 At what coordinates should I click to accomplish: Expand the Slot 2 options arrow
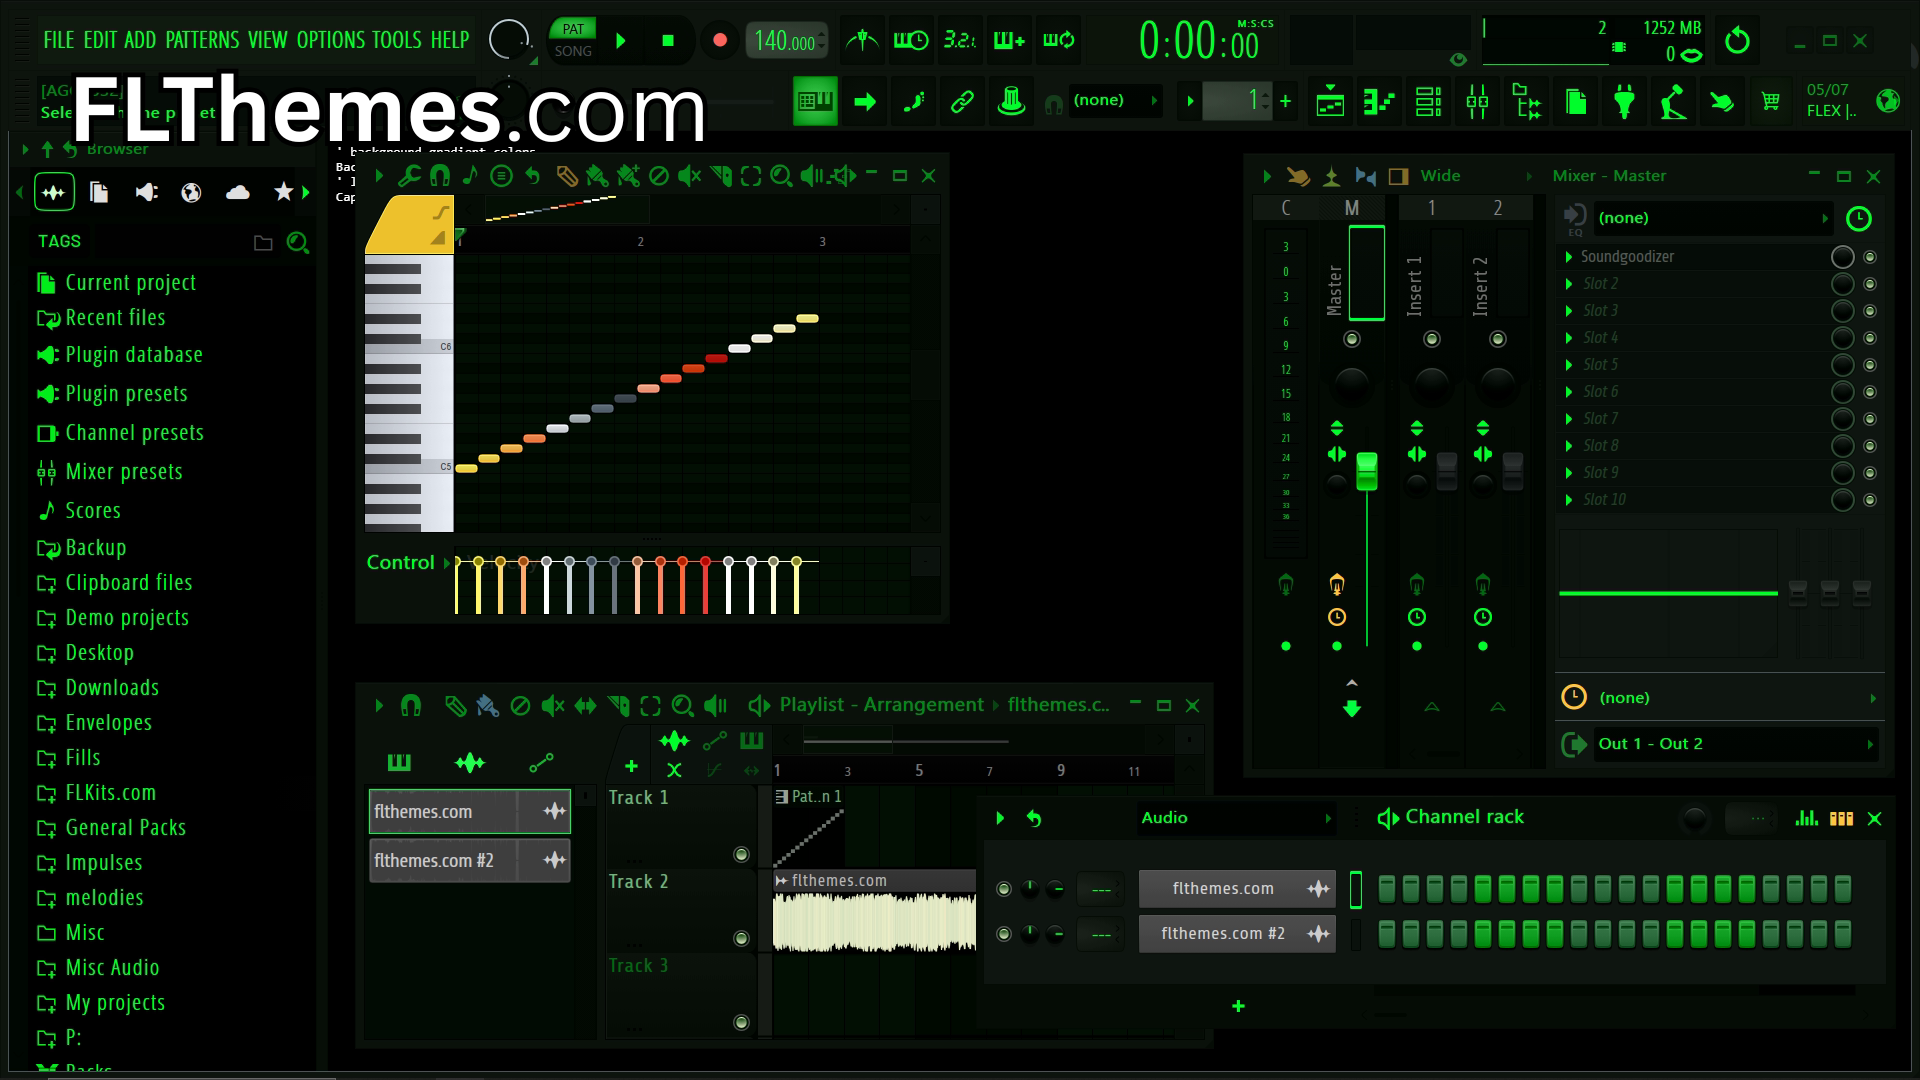[x=1568, y=284]
